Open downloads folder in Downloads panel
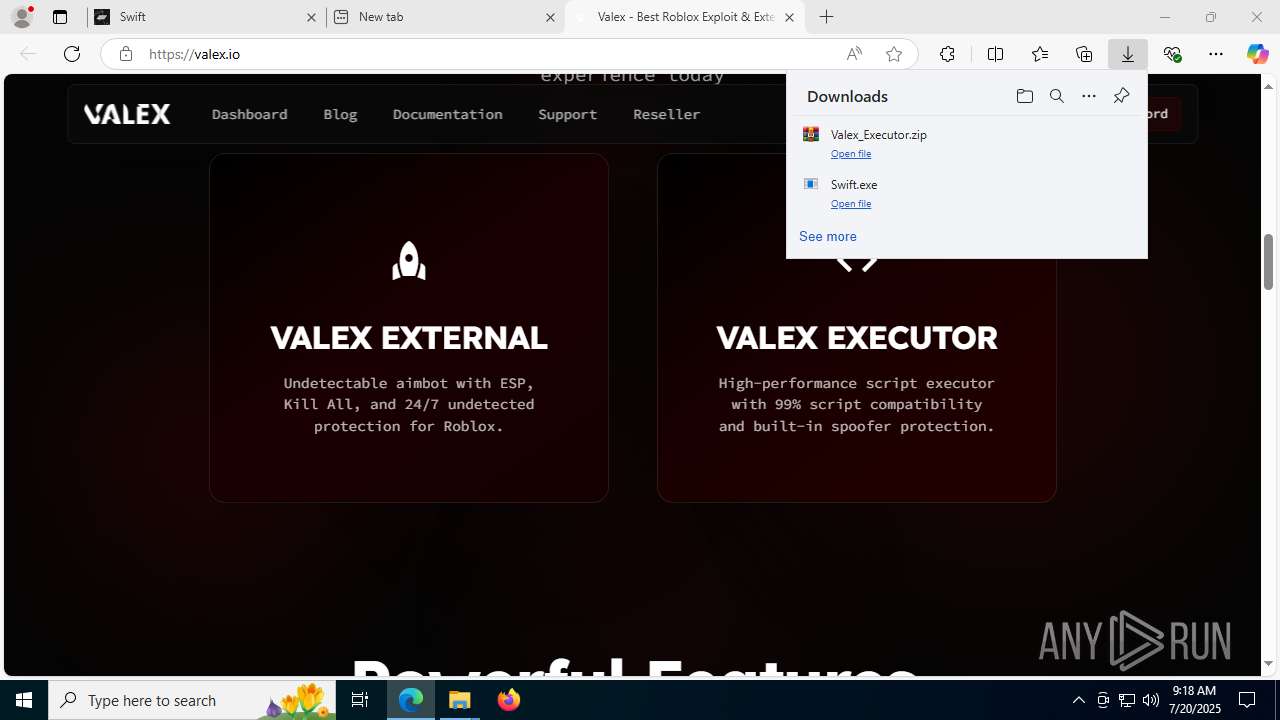The height and width of the screenshot is (720, 1280). 1024,96
